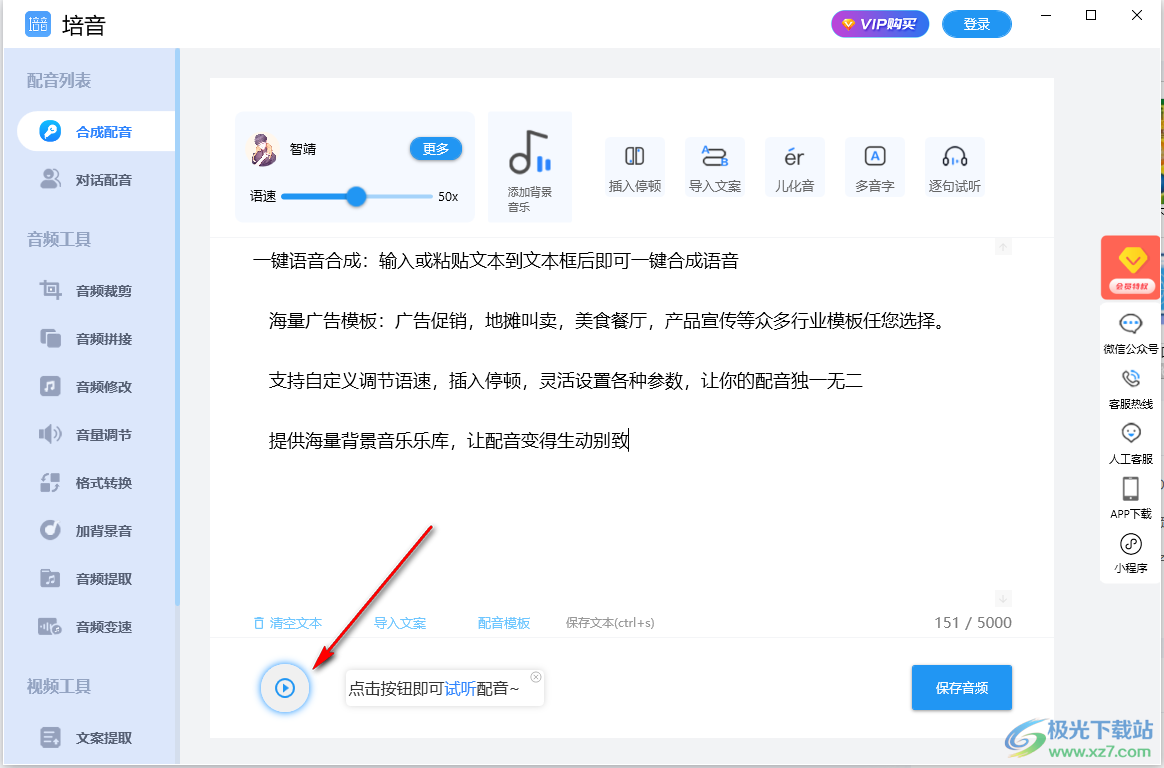Click the text area scroll-down arrow
Screen dimensions: 1164x768
[1003, 598]
